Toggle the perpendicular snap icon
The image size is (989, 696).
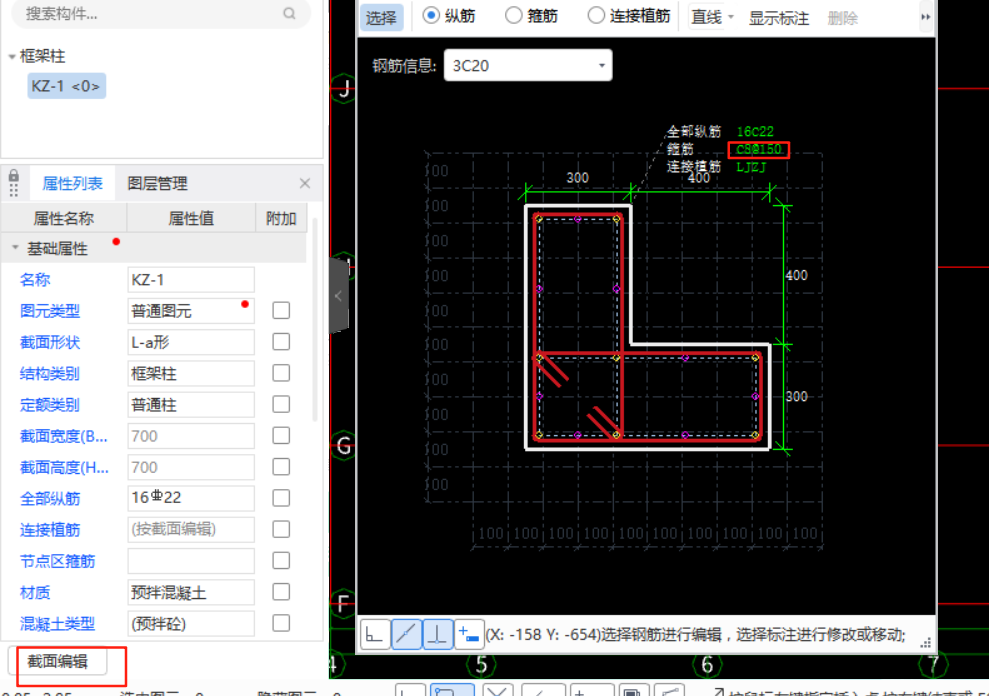point(437,634)
